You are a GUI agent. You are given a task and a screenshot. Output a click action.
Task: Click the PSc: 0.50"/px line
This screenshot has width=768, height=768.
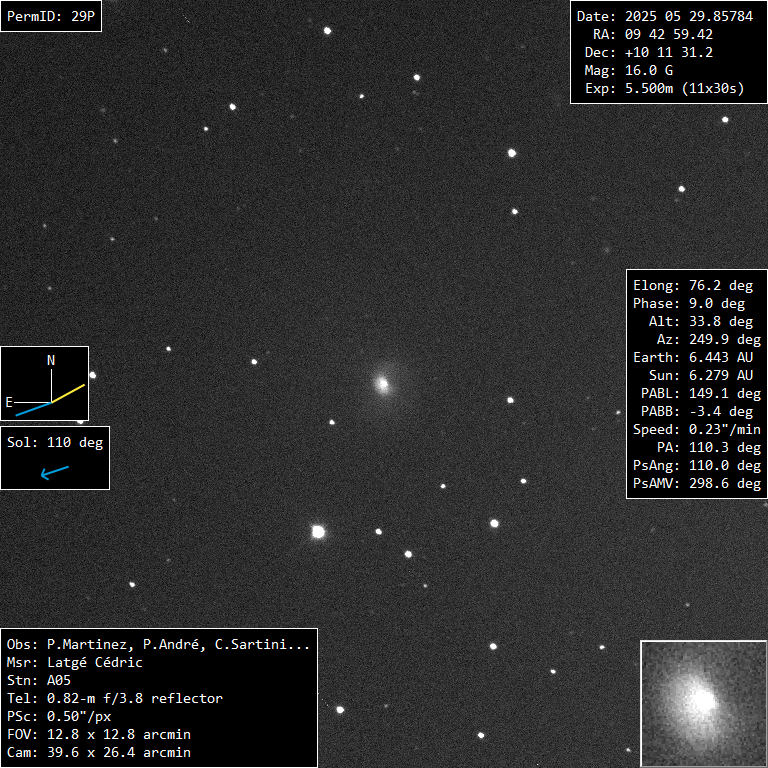[x=59, y=717]
